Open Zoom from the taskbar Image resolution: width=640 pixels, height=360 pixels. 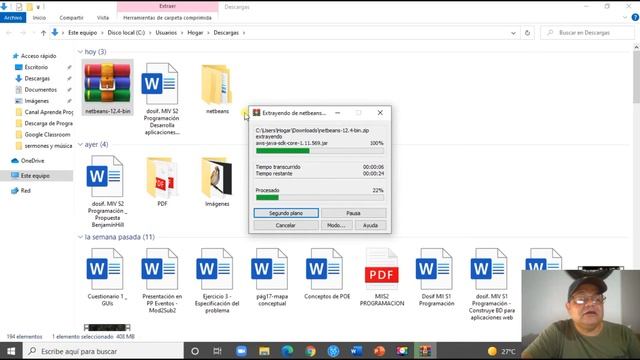(241, 351)
